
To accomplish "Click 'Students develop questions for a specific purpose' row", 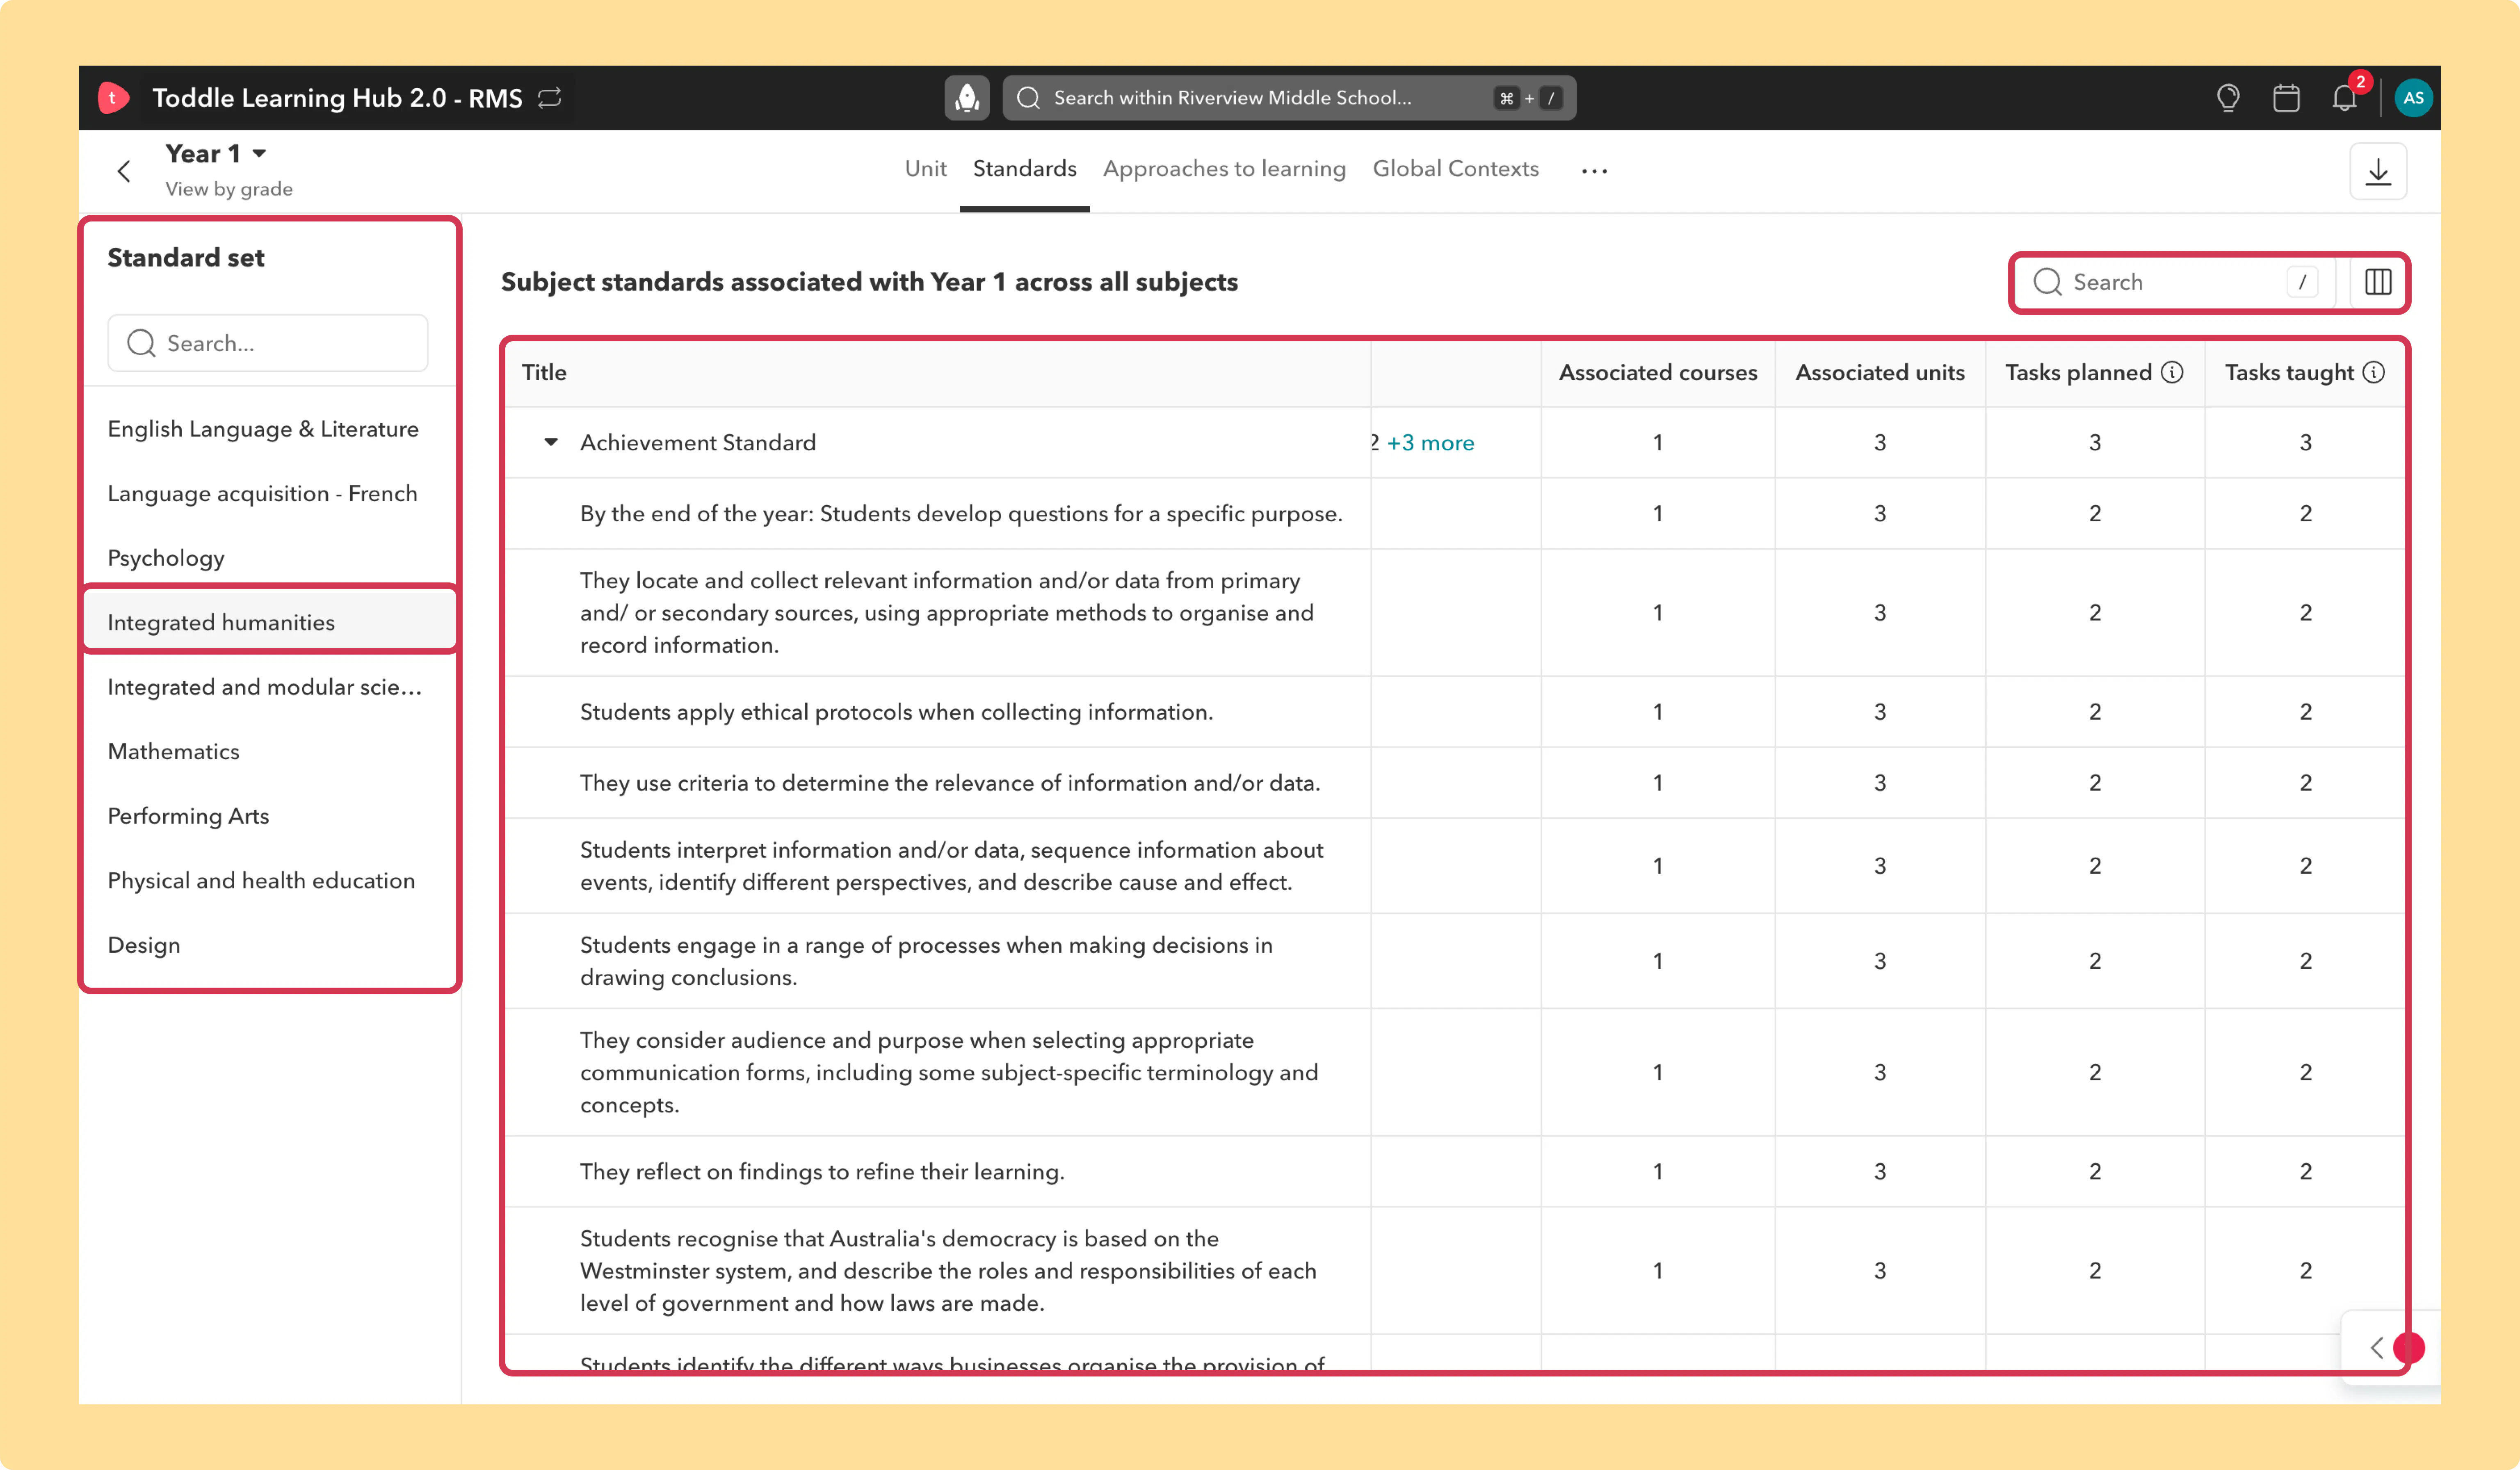I will pos(1454,514).
